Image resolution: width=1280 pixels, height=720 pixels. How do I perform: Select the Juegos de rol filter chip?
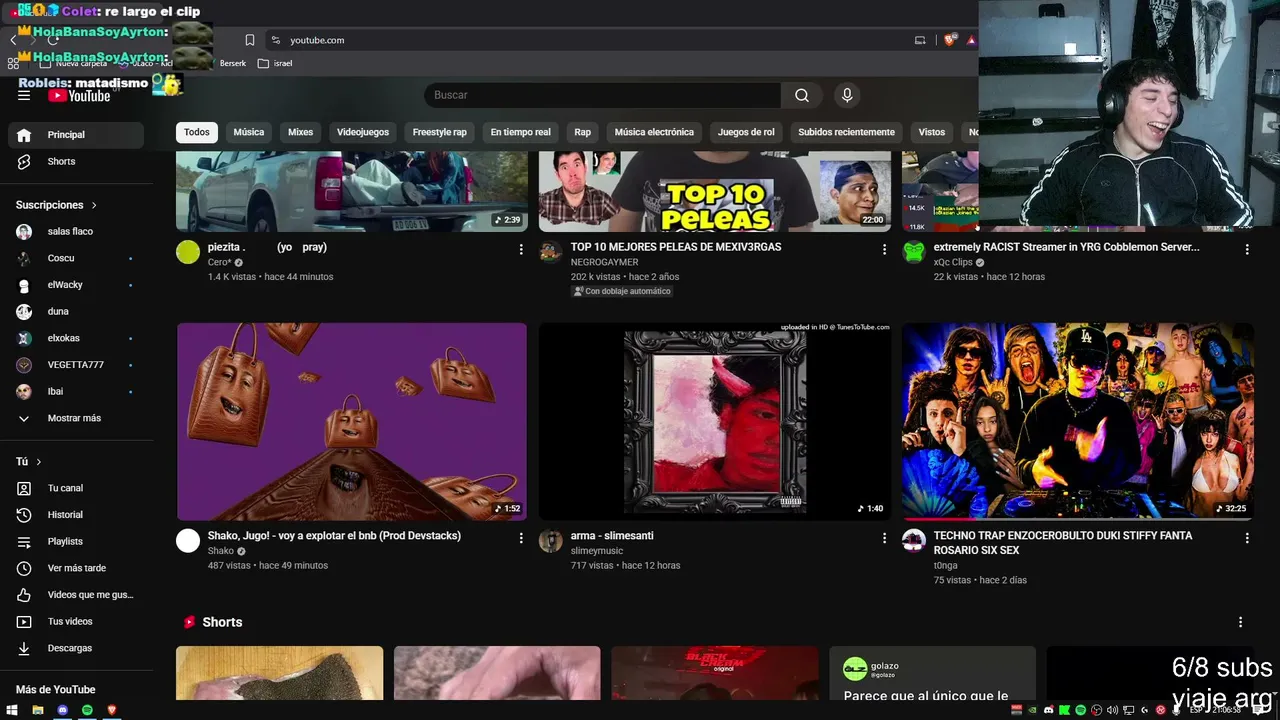click(x=746, y=132)
